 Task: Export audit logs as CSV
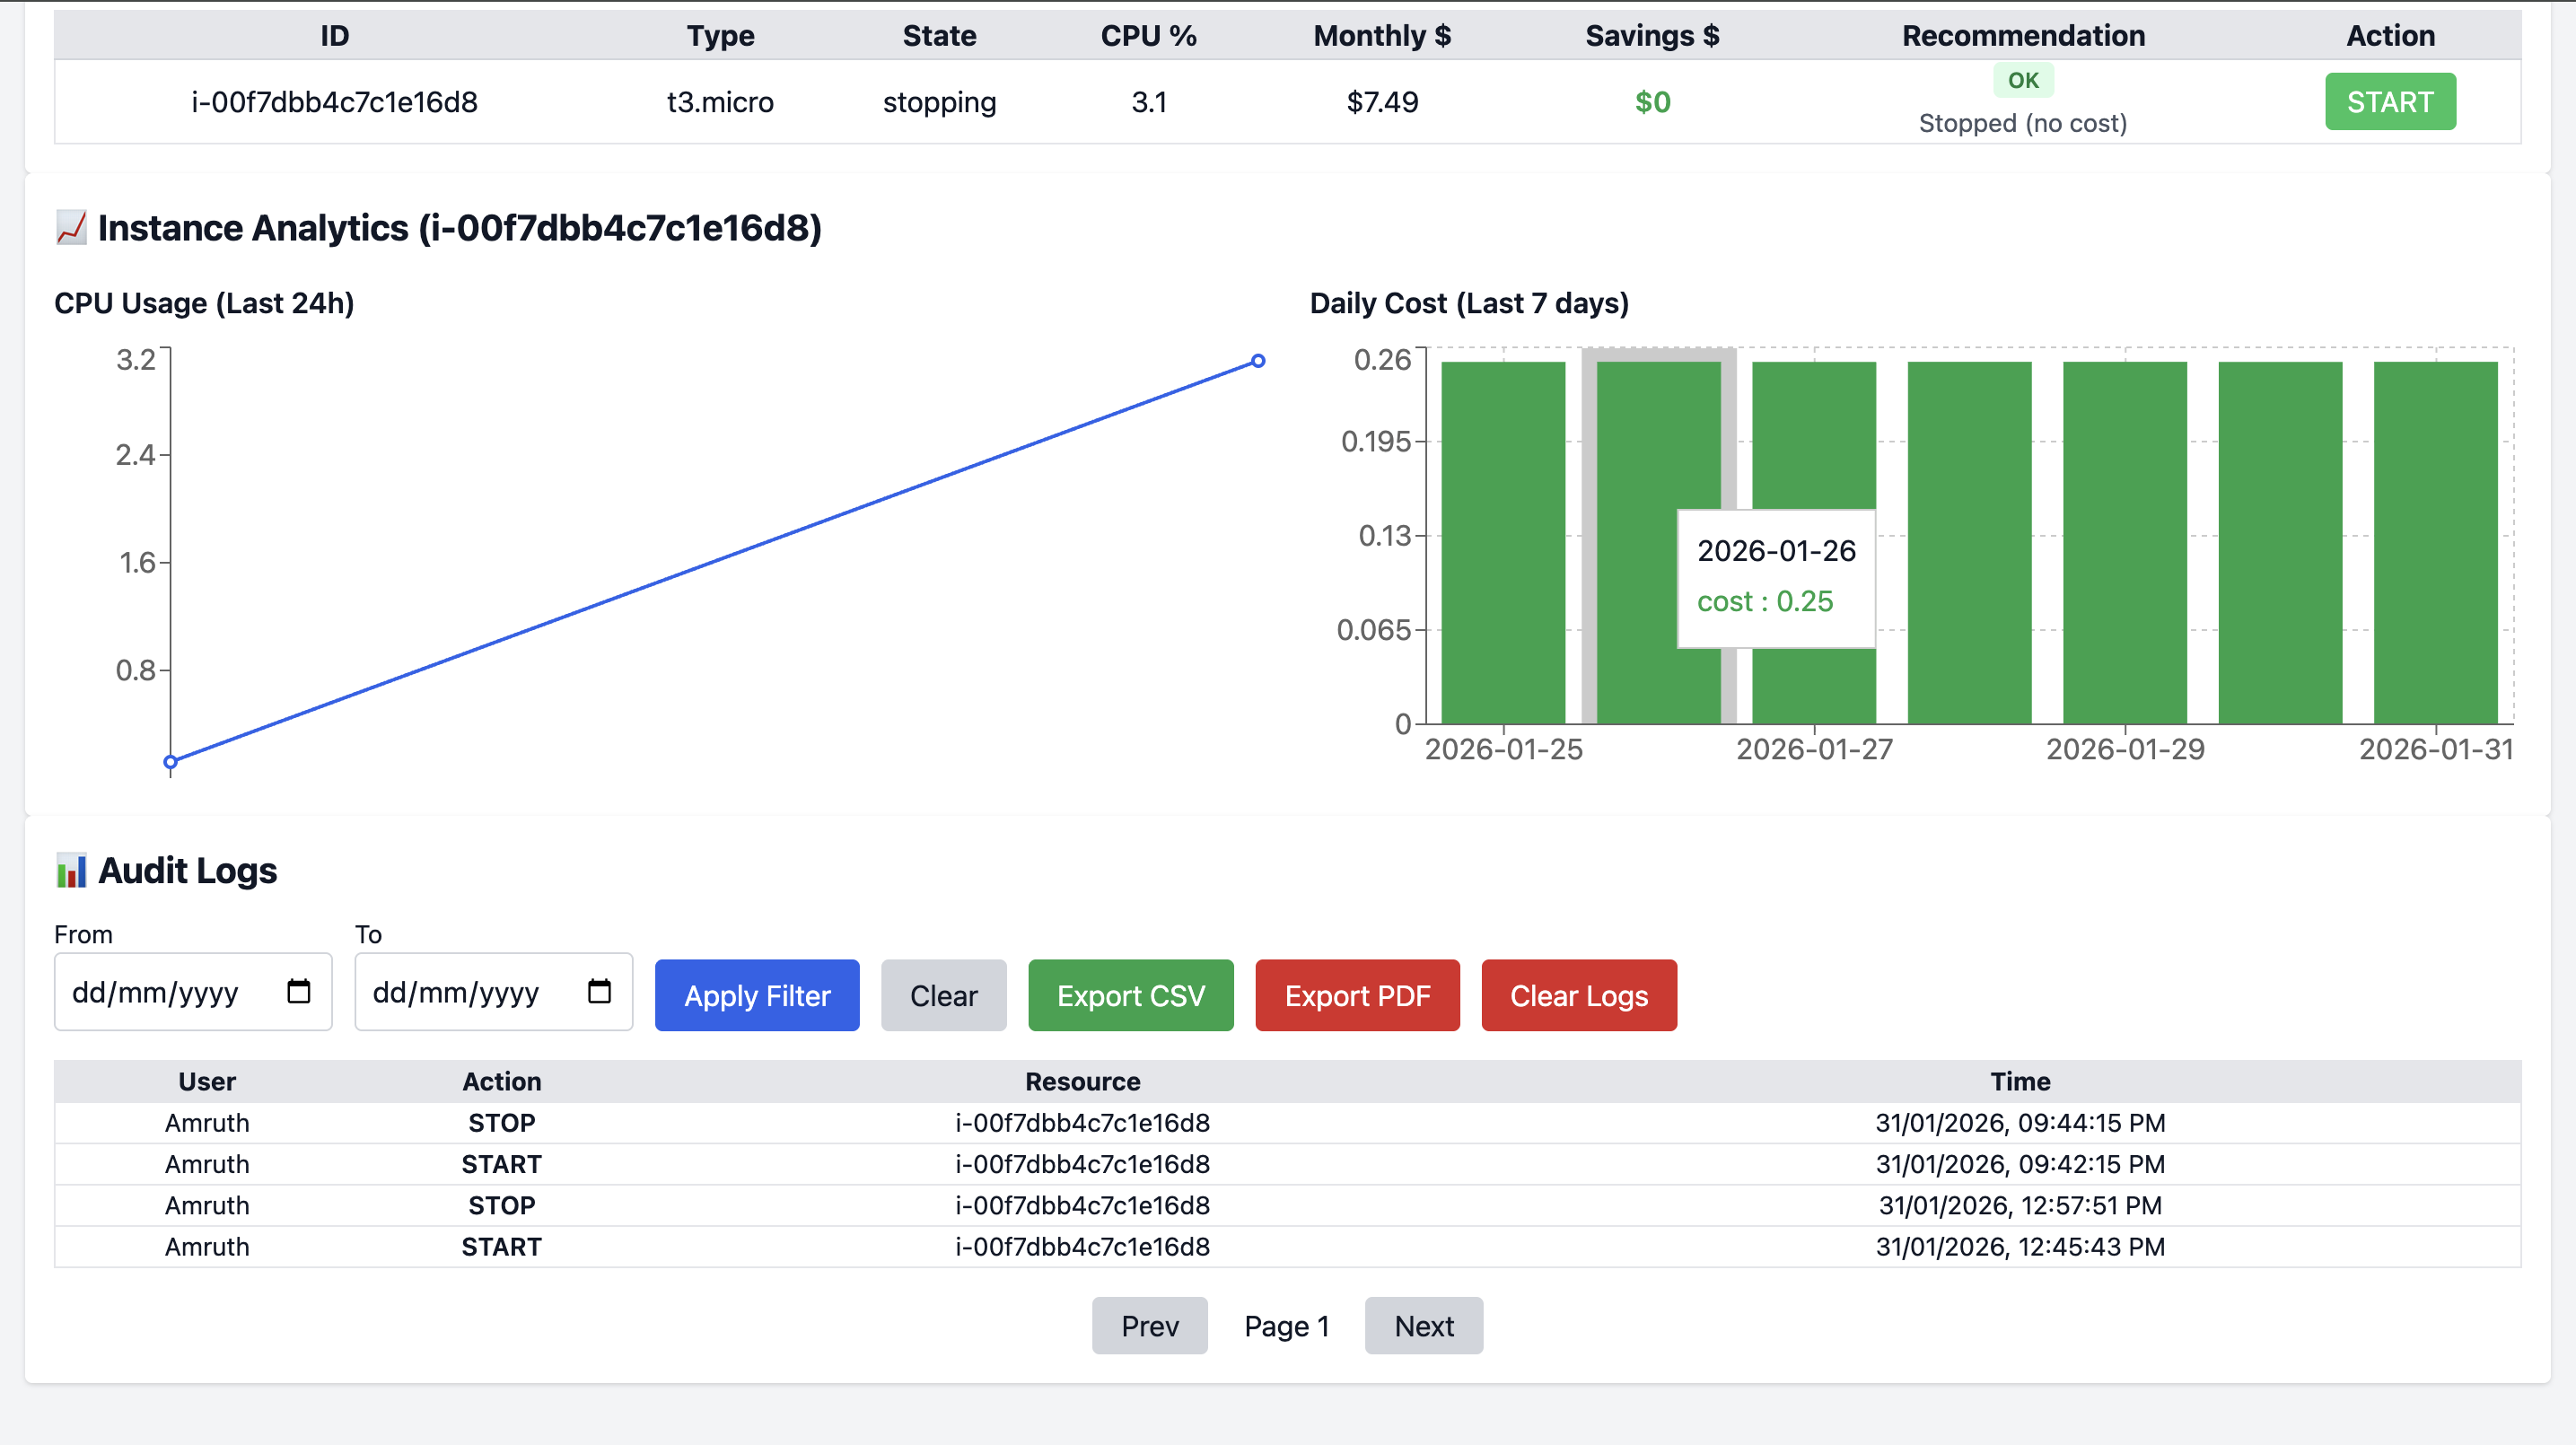click(1130, 995)
